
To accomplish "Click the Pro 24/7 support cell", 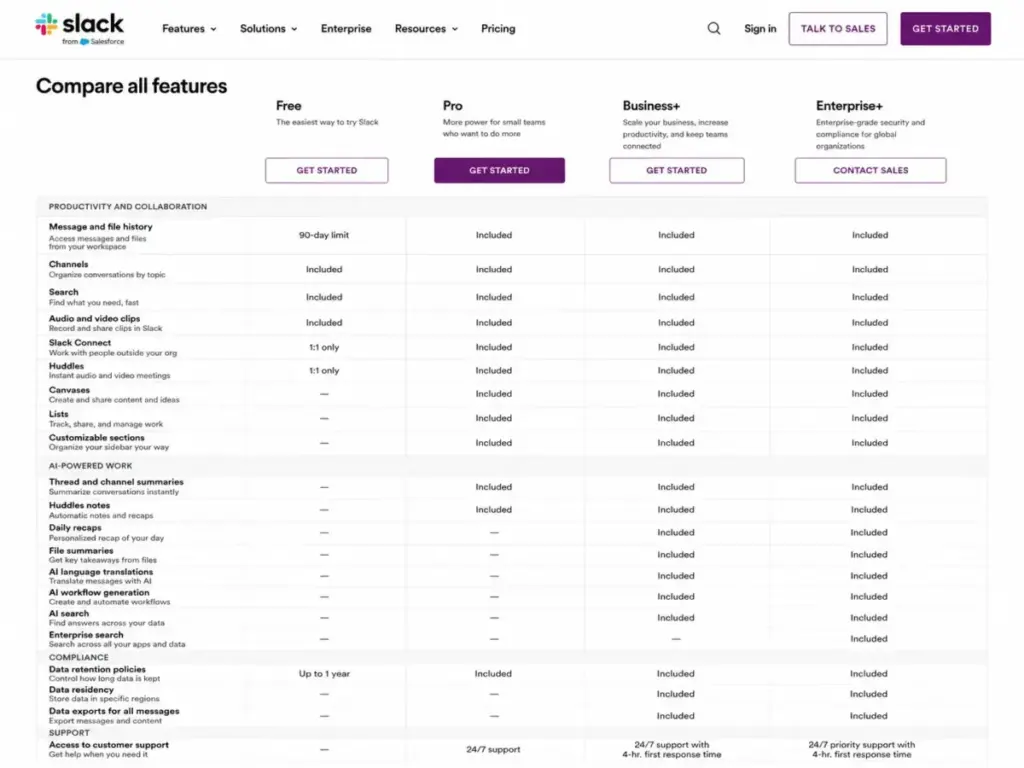I will (x=493, y=750).
